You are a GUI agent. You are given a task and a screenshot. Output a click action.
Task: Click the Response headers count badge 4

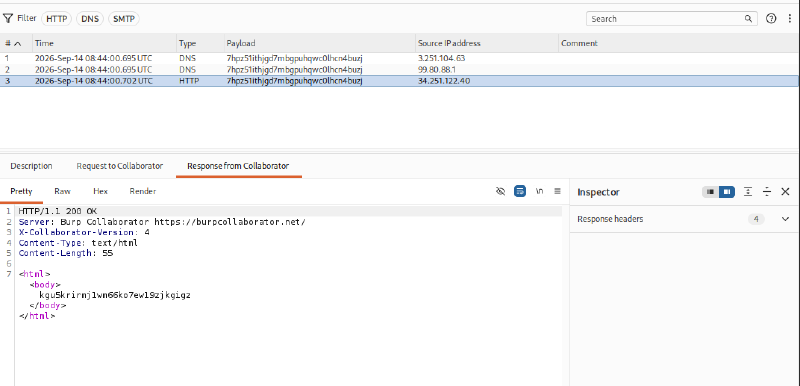tap(756, 219)
